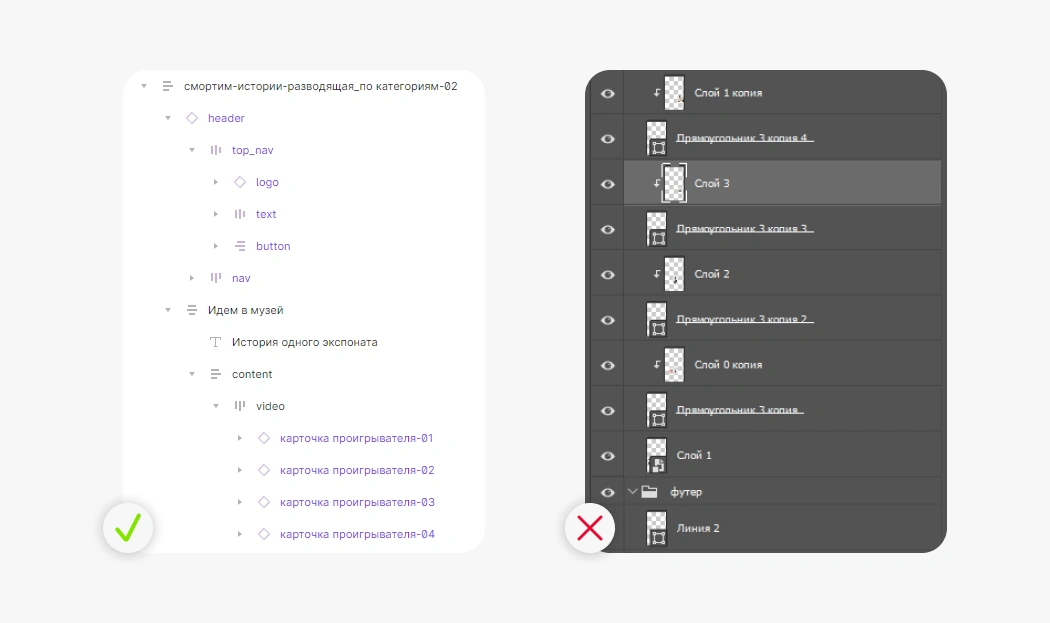Select the карточка проигрывателя-02 layer name
Viewport: 1050px width, 623px height.
coord(357,470)
